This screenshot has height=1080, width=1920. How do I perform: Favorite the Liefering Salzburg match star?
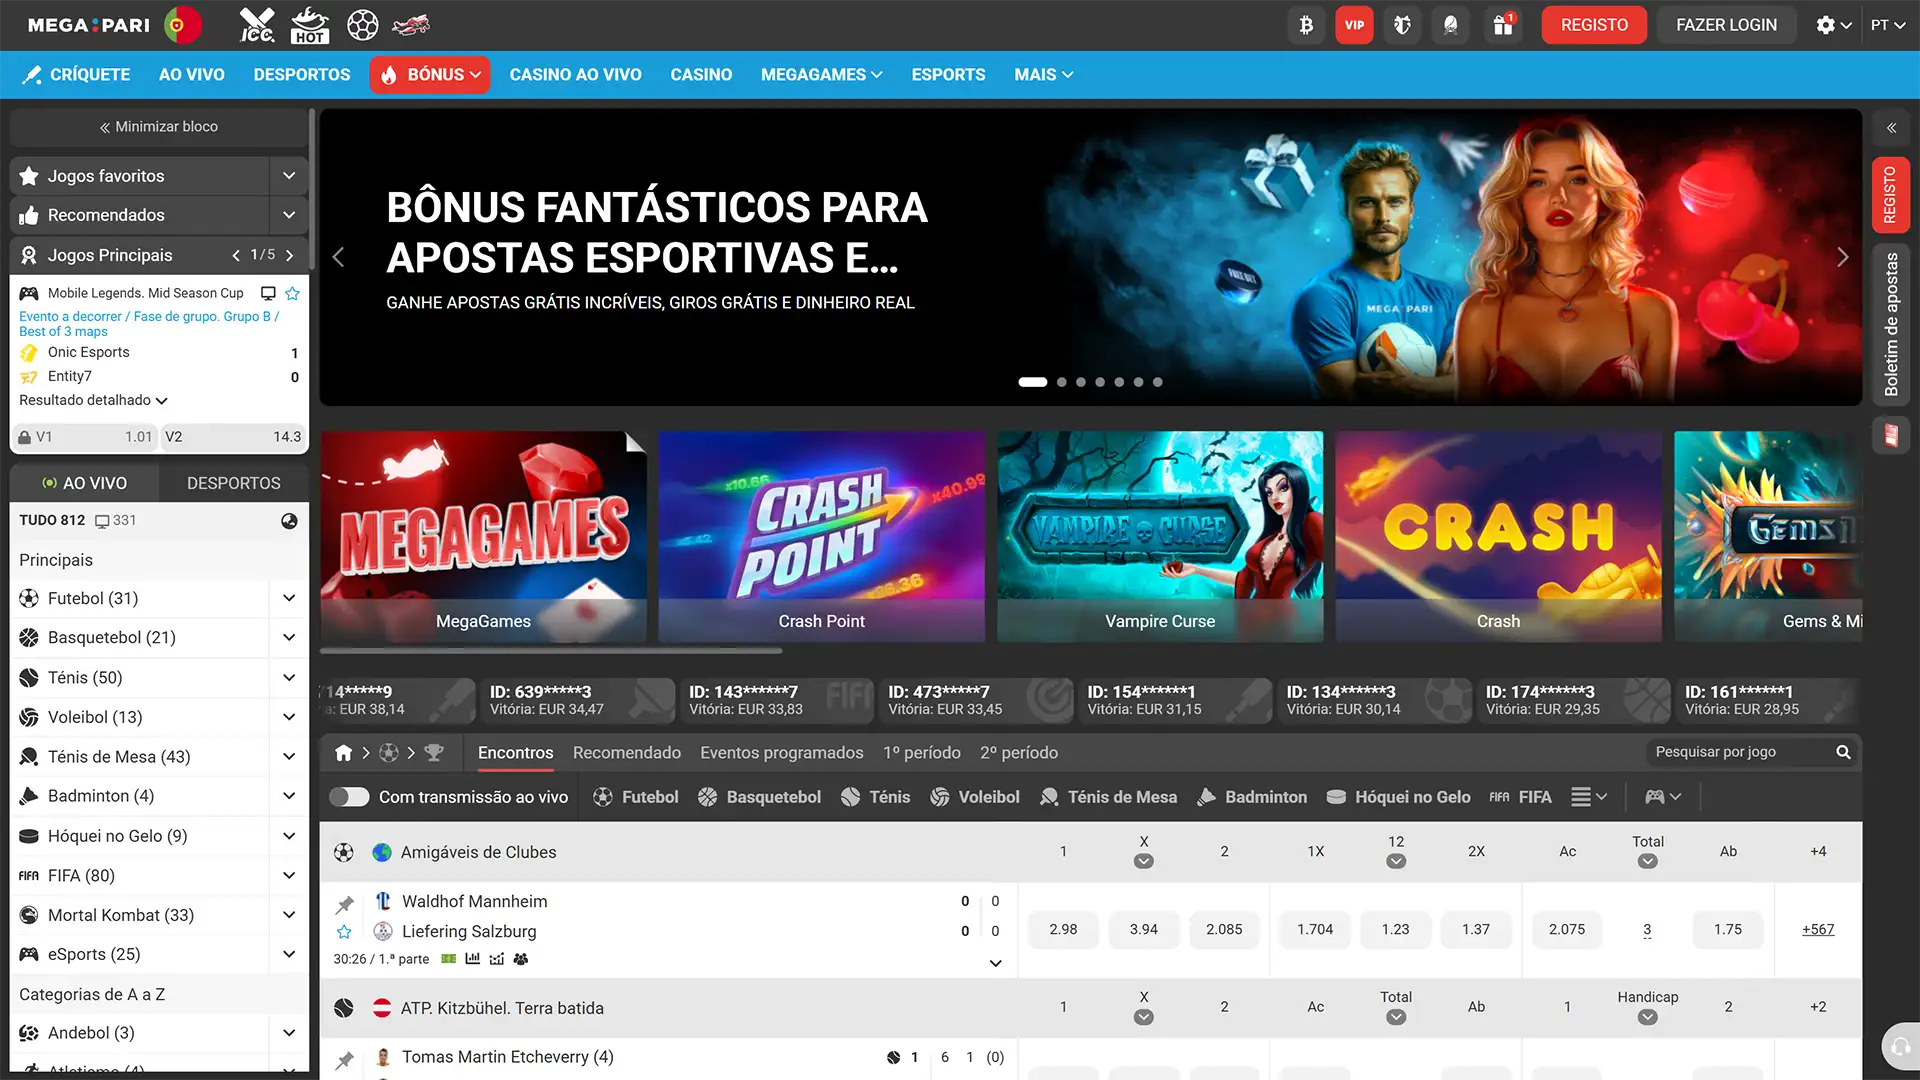[344, 932]
